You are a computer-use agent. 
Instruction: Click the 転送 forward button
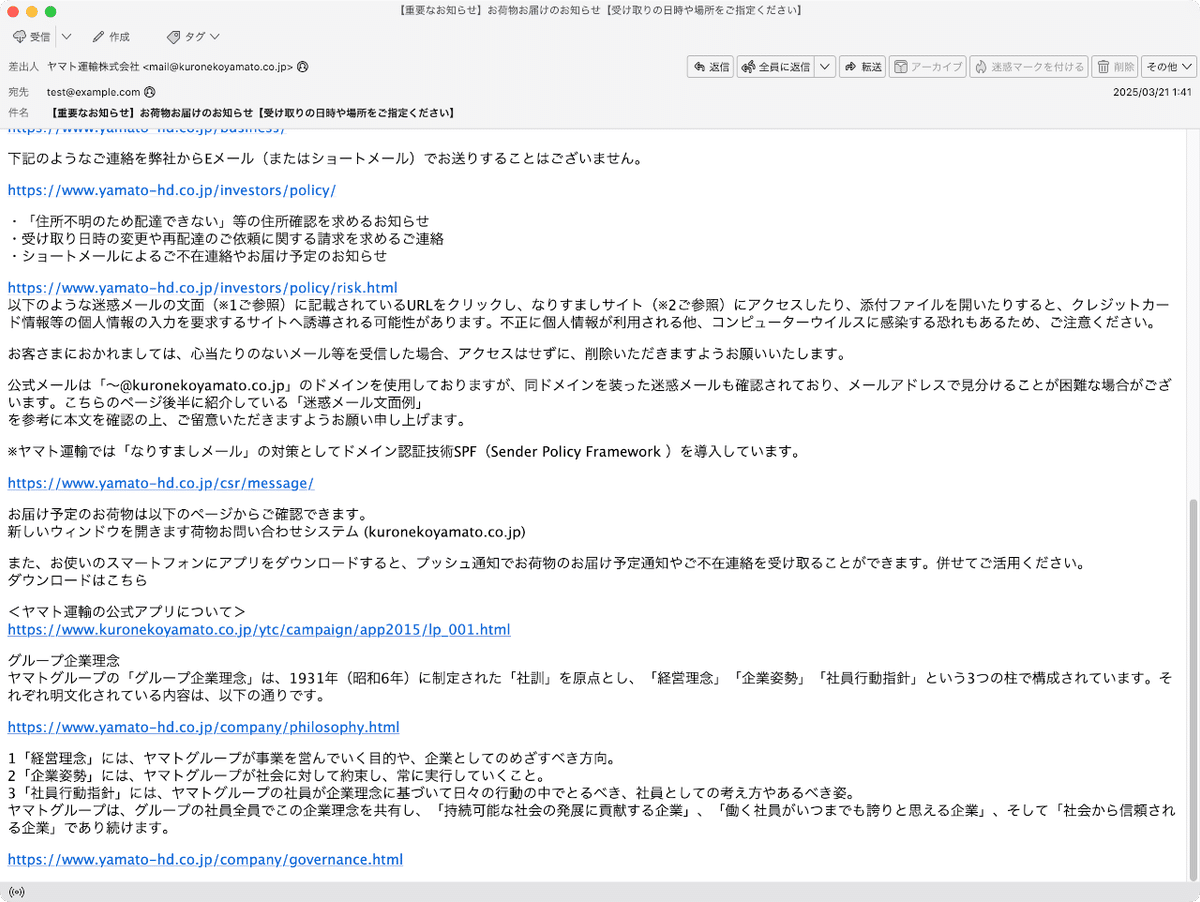(x=863, y=67)
